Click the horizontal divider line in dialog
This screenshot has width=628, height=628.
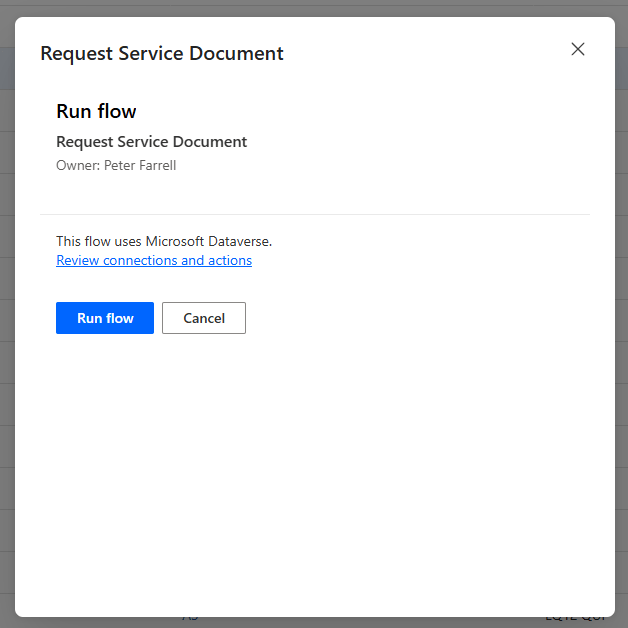pyautogui.click(x=314, y=214)
